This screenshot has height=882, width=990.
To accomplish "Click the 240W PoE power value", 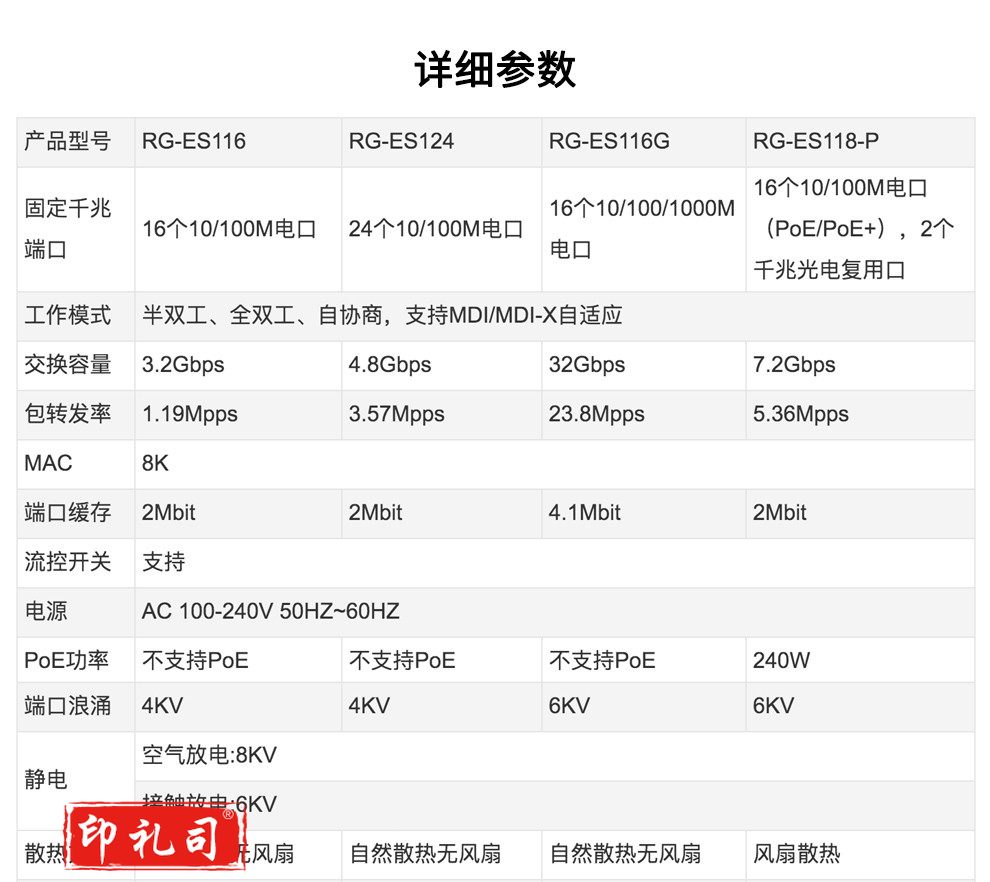I will 781,660.
